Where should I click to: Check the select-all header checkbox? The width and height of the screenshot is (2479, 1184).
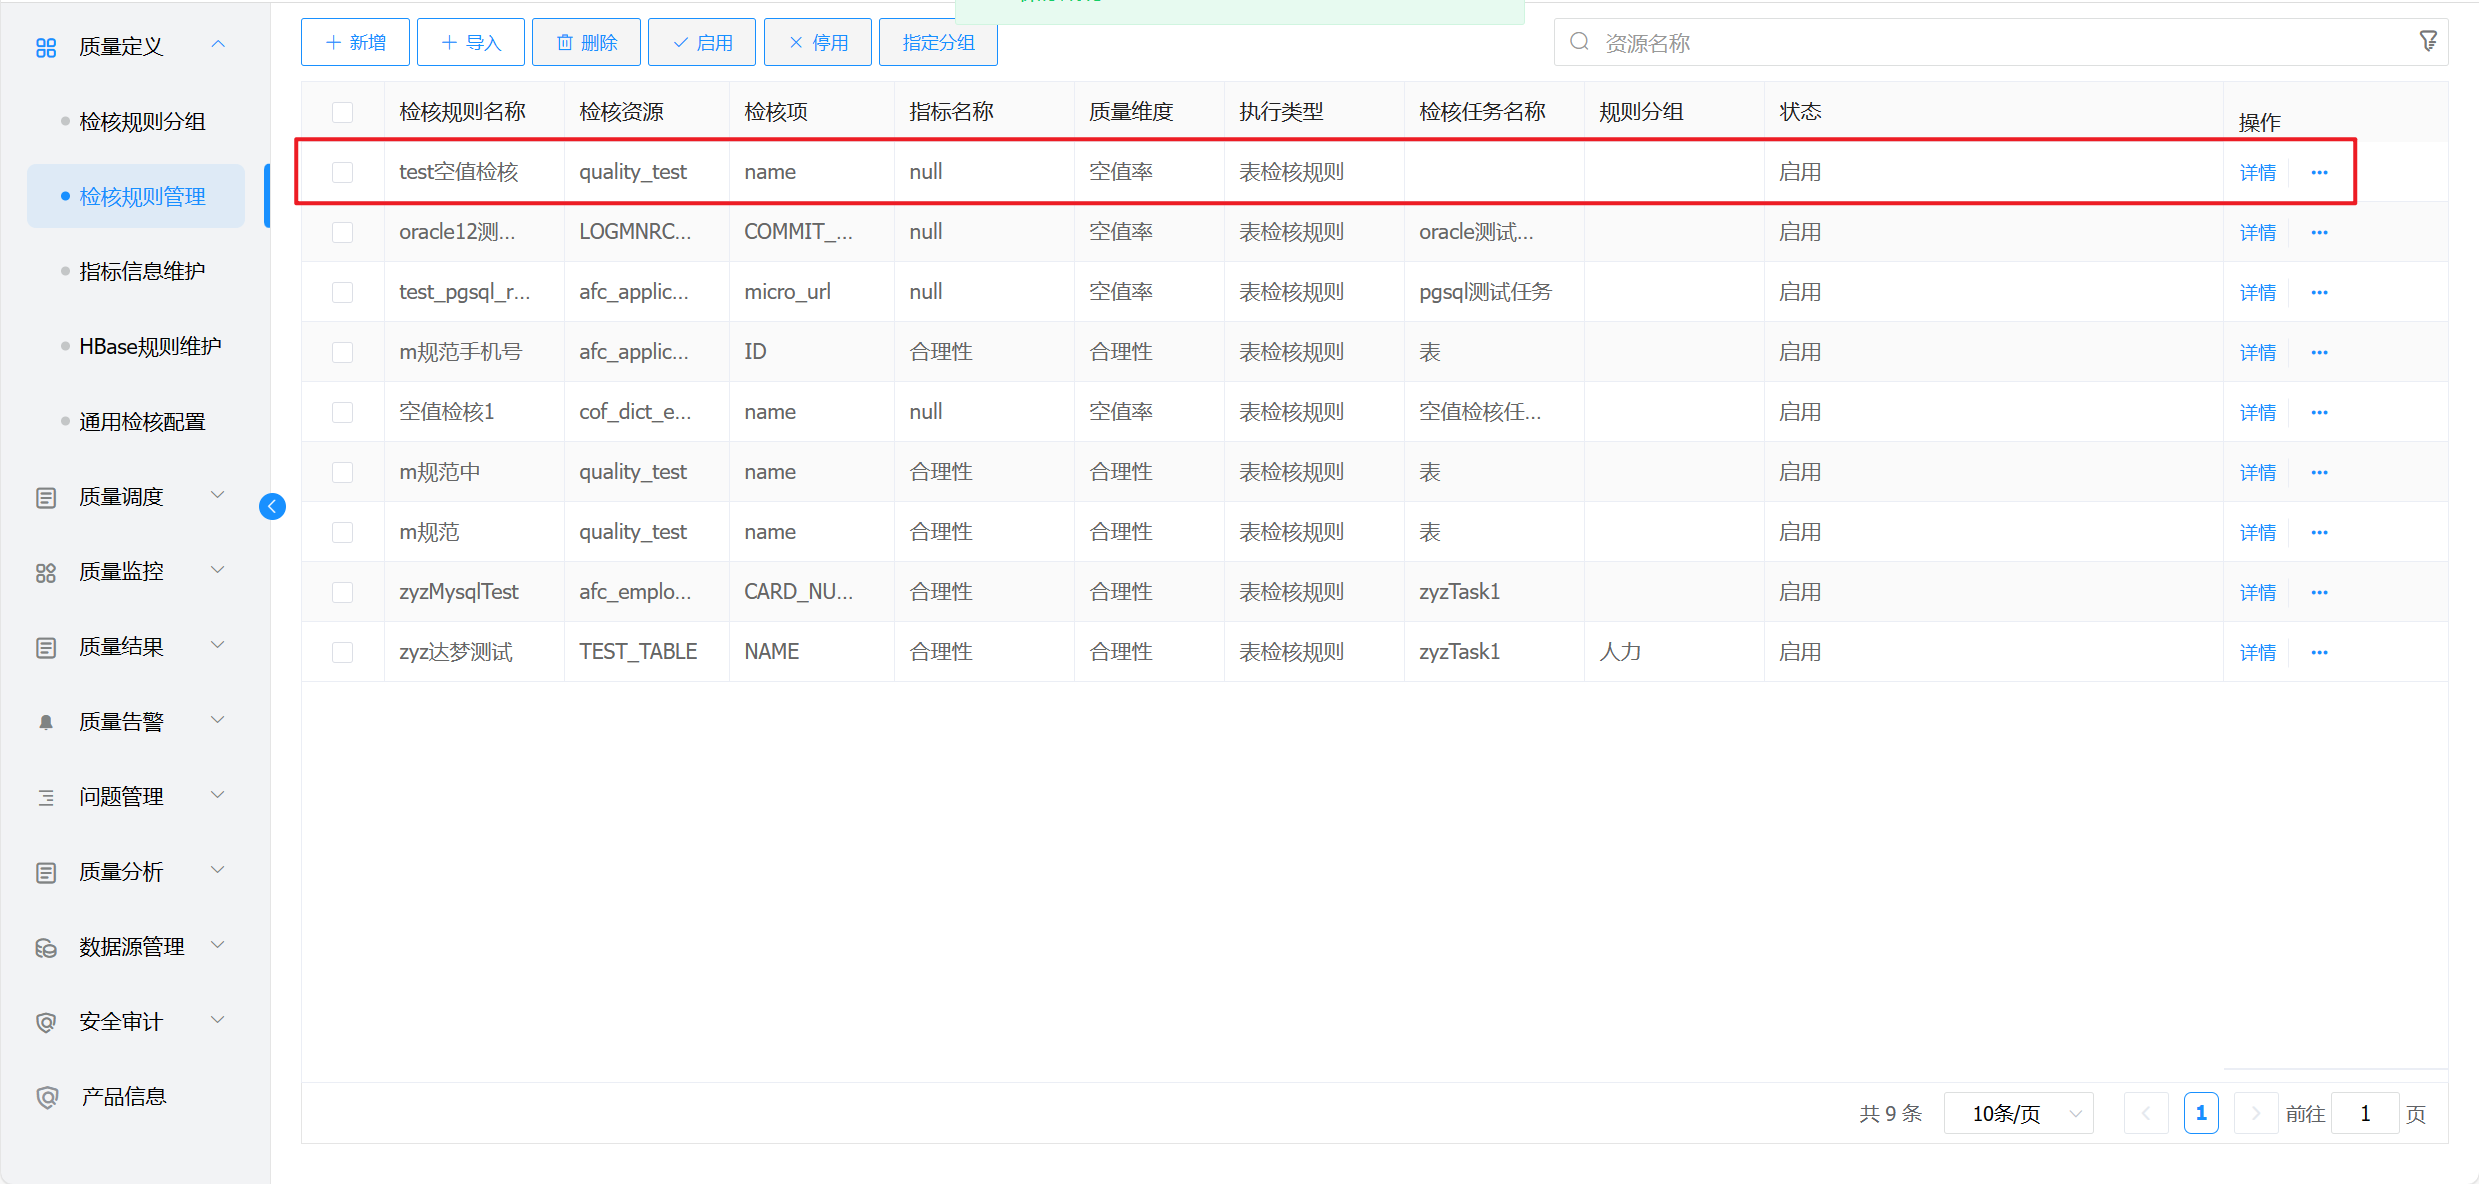coord(343,112)
